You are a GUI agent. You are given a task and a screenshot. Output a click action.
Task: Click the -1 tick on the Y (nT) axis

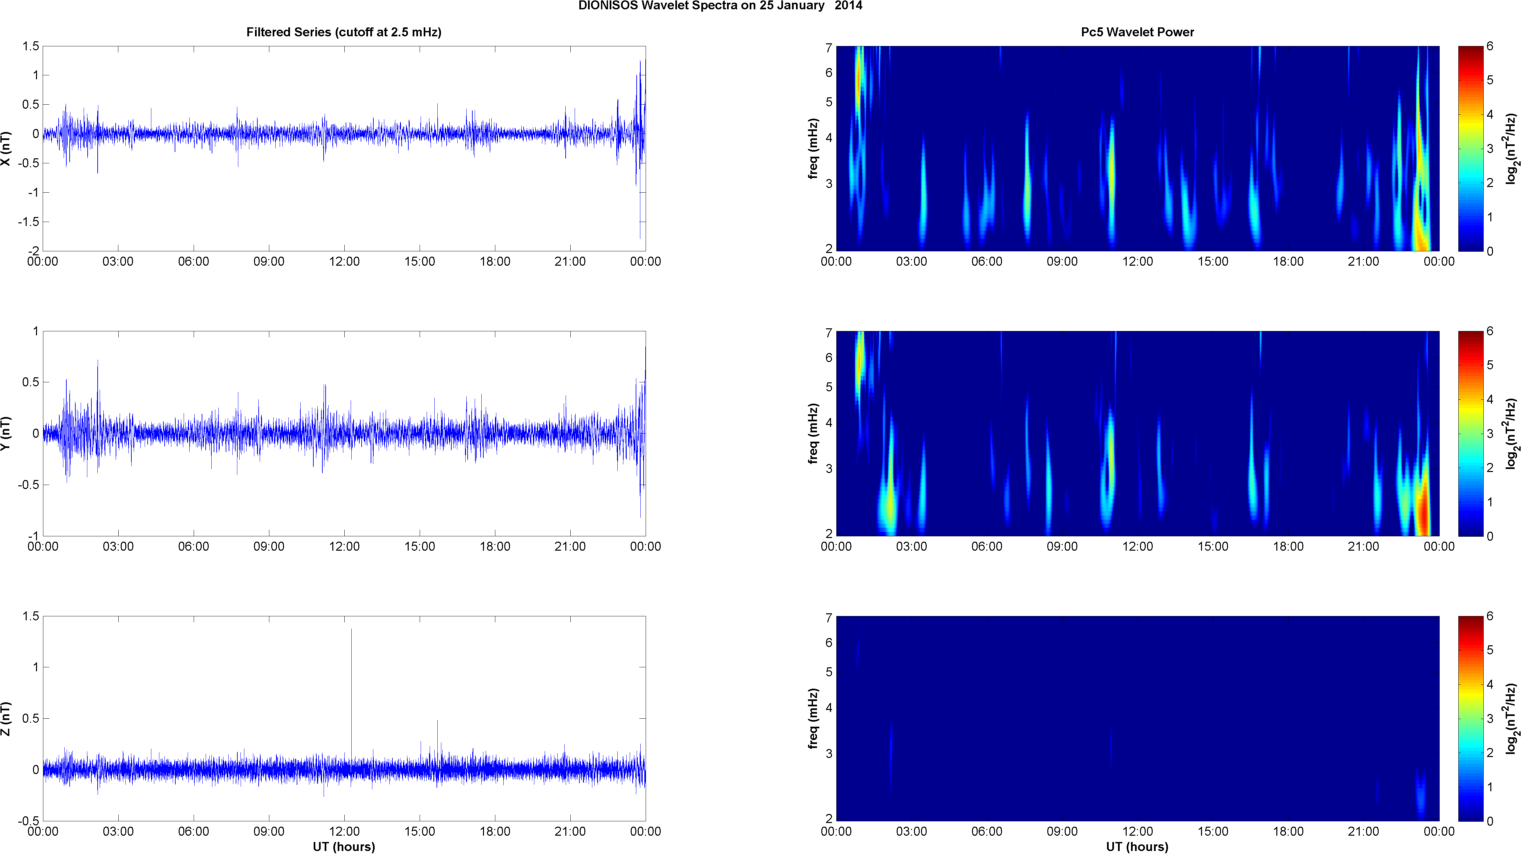click(x=33, y=536)
